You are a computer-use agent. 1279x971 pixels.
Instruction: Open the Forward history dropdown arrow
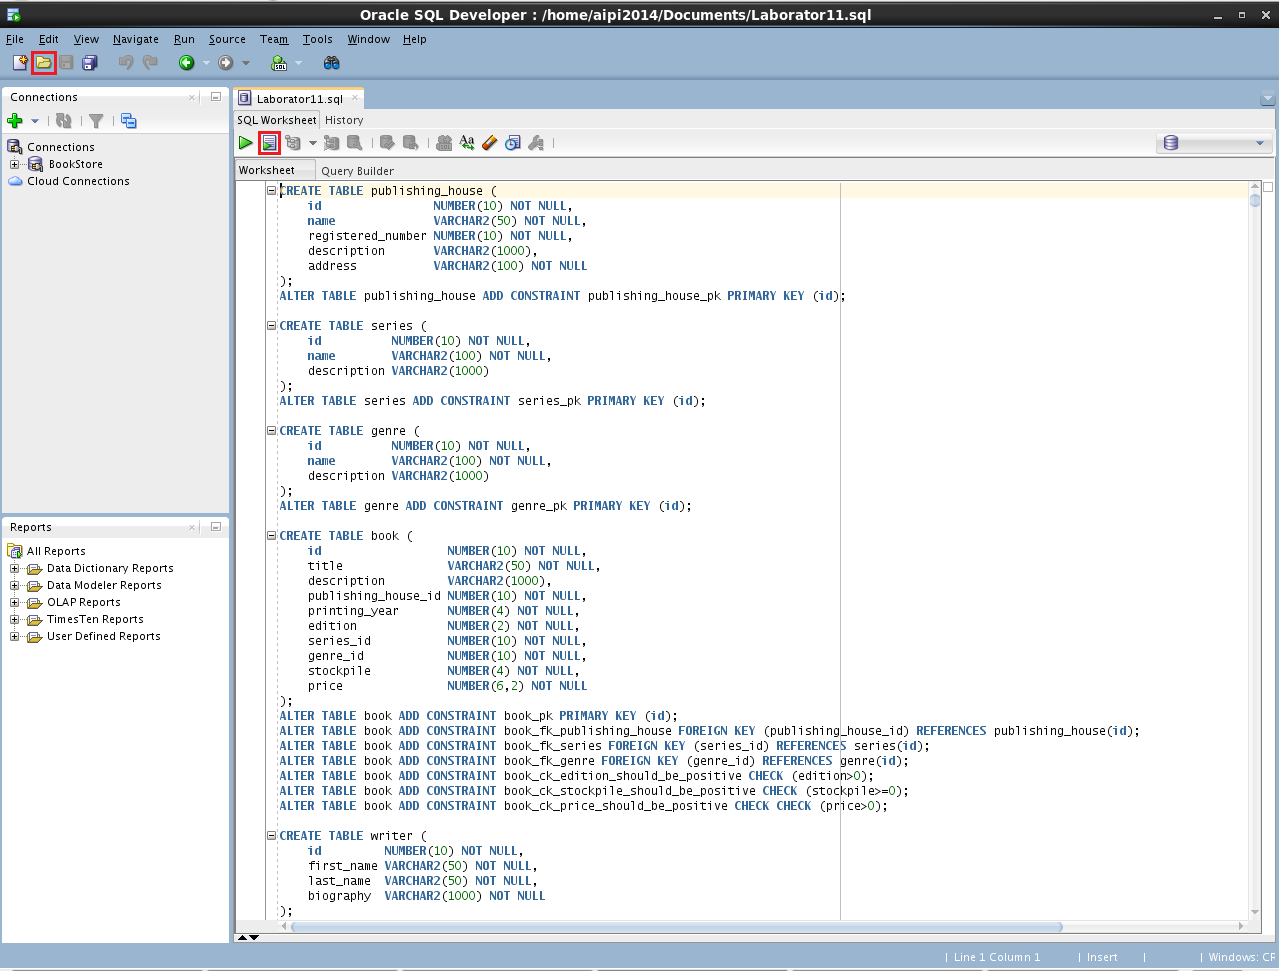(246, 63)
